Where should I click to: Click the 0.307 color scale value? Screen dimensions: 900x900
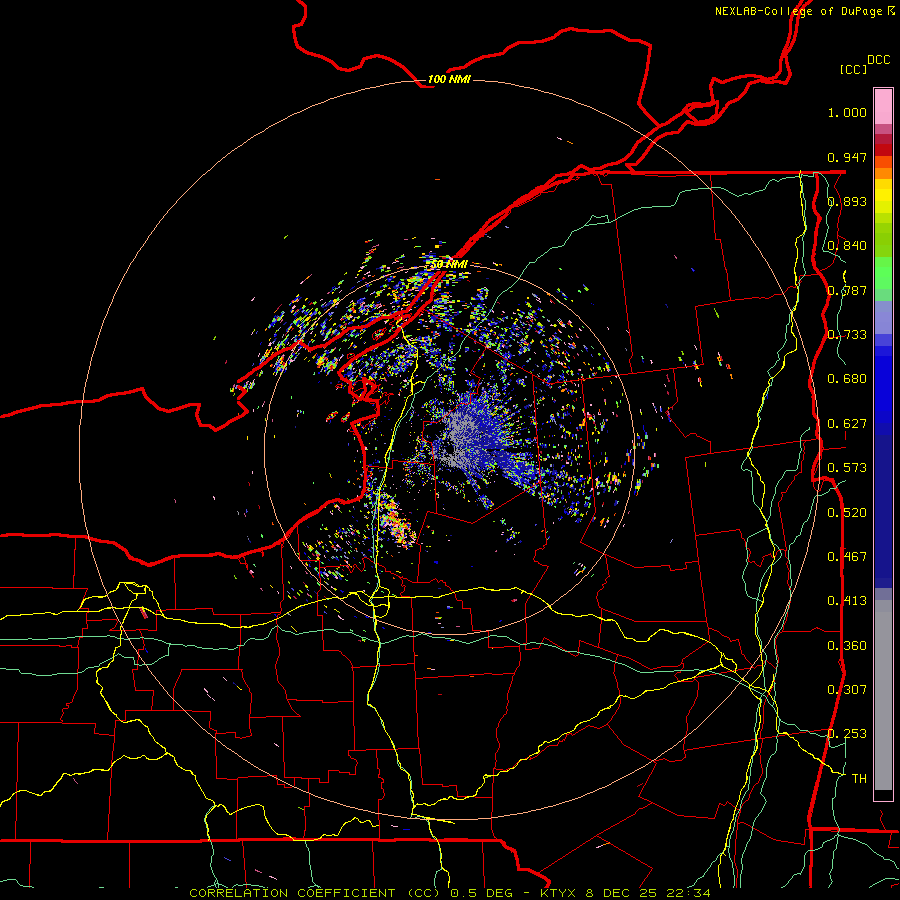click(847, 690)
